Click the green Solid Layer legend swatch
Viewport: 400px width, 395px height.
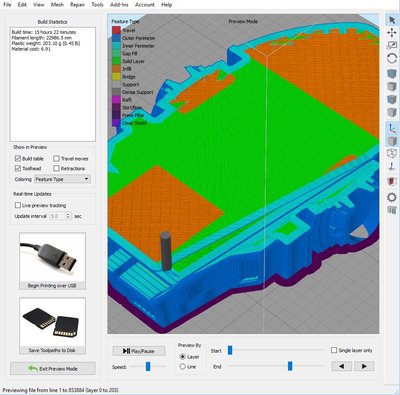[x=116, y=61]
